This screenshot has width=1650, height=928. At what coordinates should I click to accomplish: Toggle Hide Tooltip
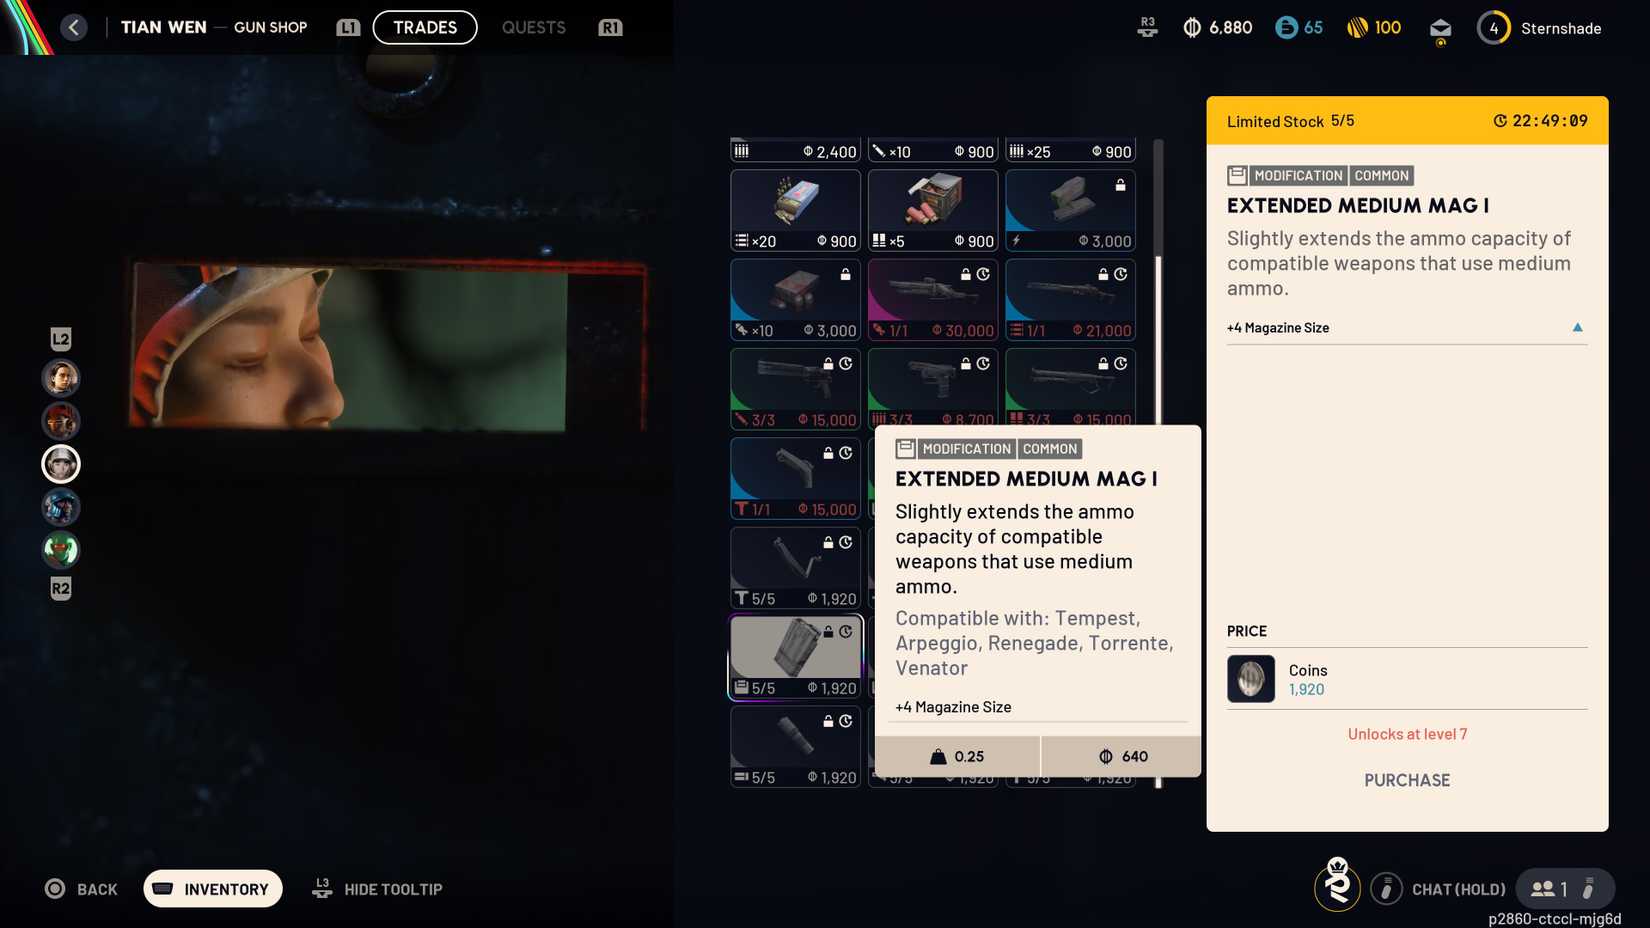coord(378,889)
